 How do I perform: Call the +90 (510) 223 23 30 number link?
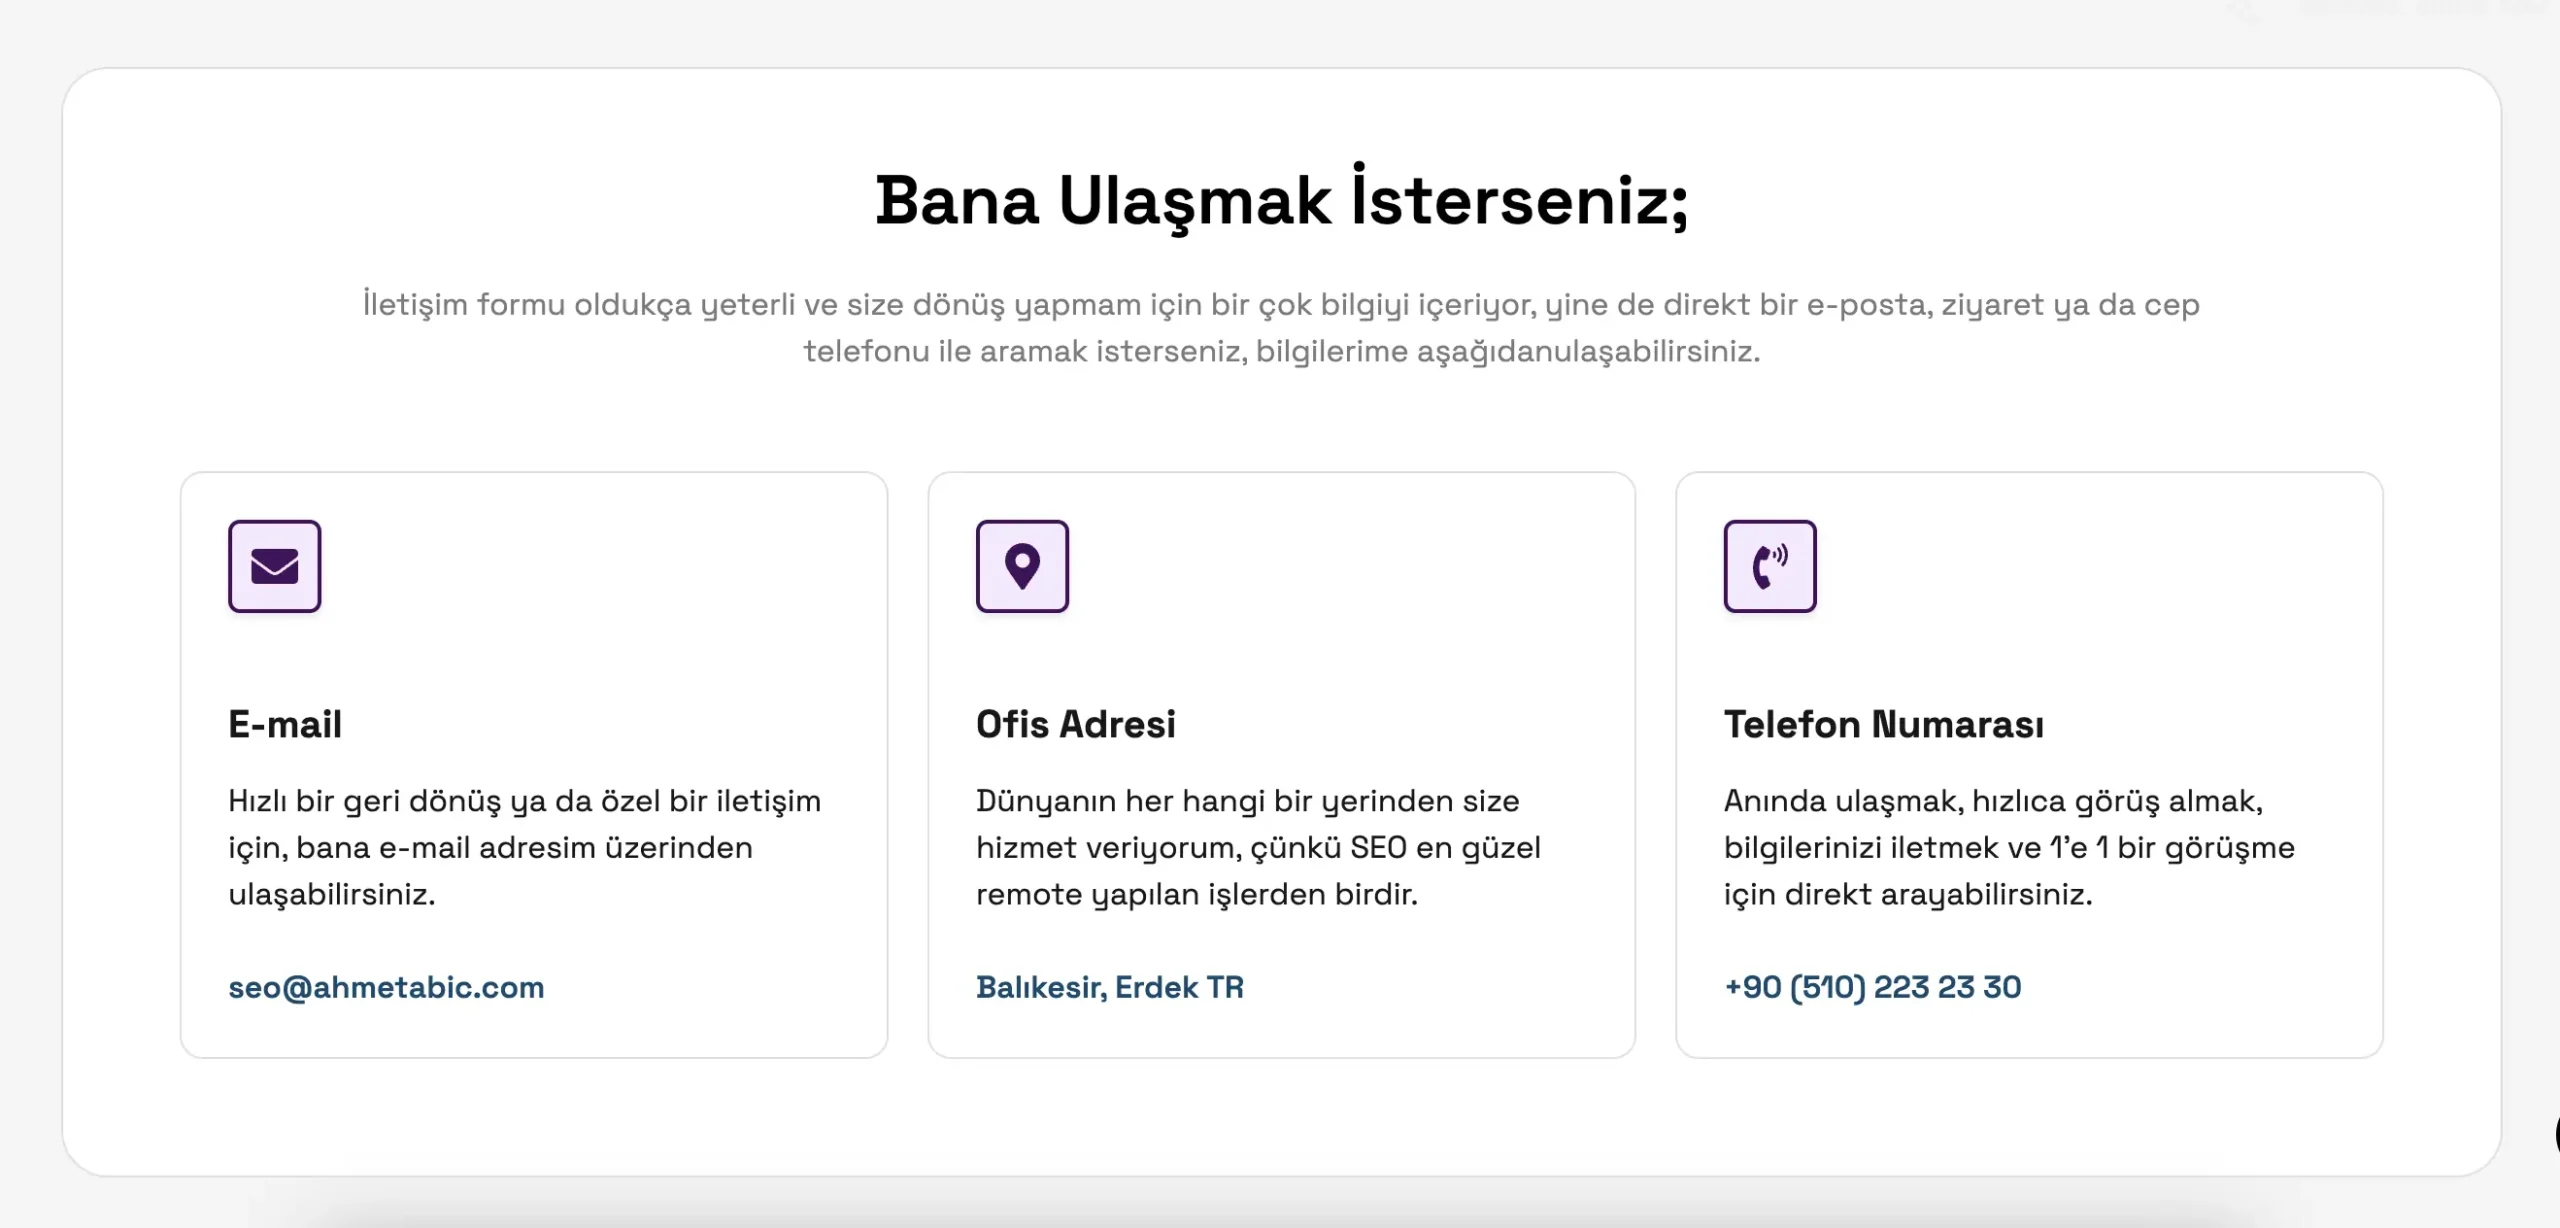(x=1872, y=988)
